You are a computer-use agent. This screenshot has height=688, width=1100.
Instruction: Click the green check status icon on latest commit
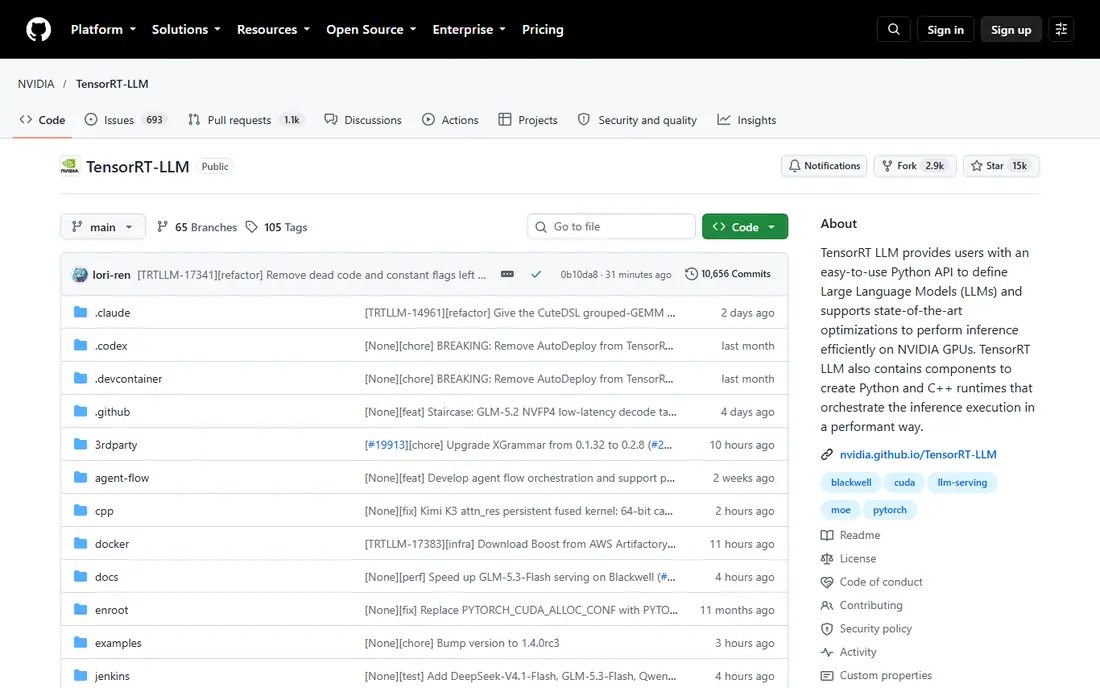(x=536, y=274)
